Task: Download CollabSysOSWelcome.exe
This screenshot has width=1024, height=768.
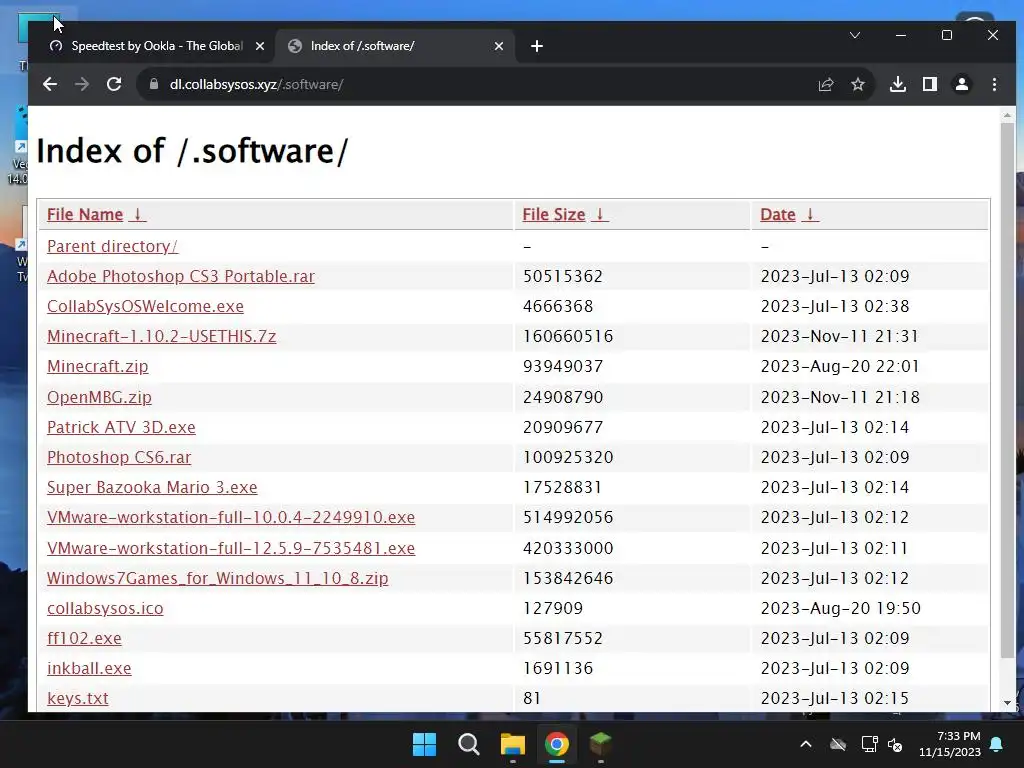Action: [x=145, y=306]
